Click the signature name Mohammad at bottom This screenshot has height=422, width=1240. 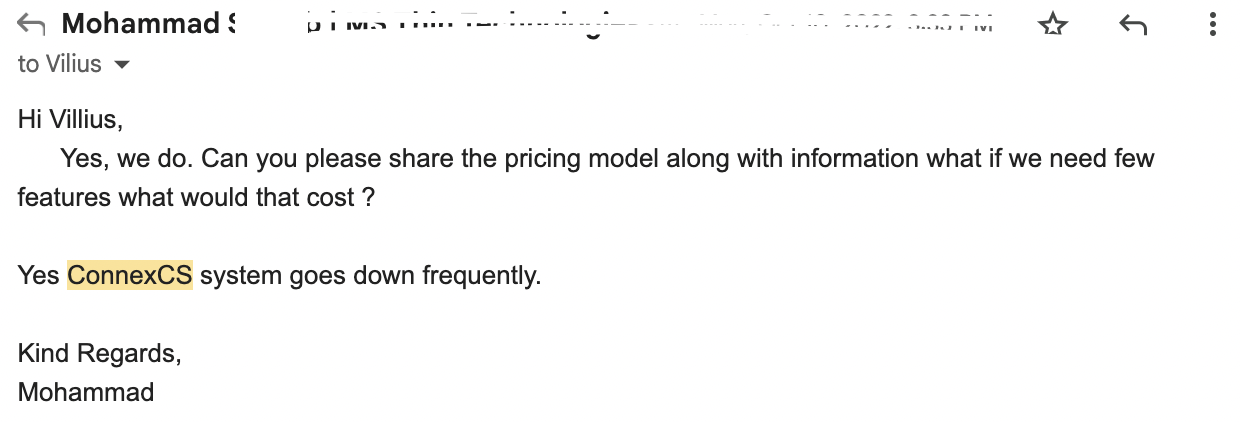pos(86,391)
